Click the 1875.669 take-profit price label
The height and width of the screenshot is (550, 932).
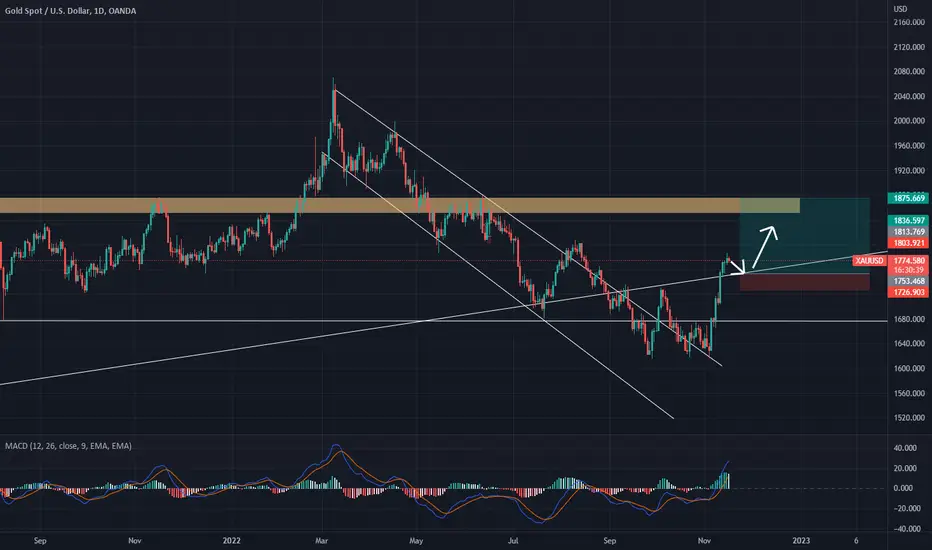click(x=908, y=198)
